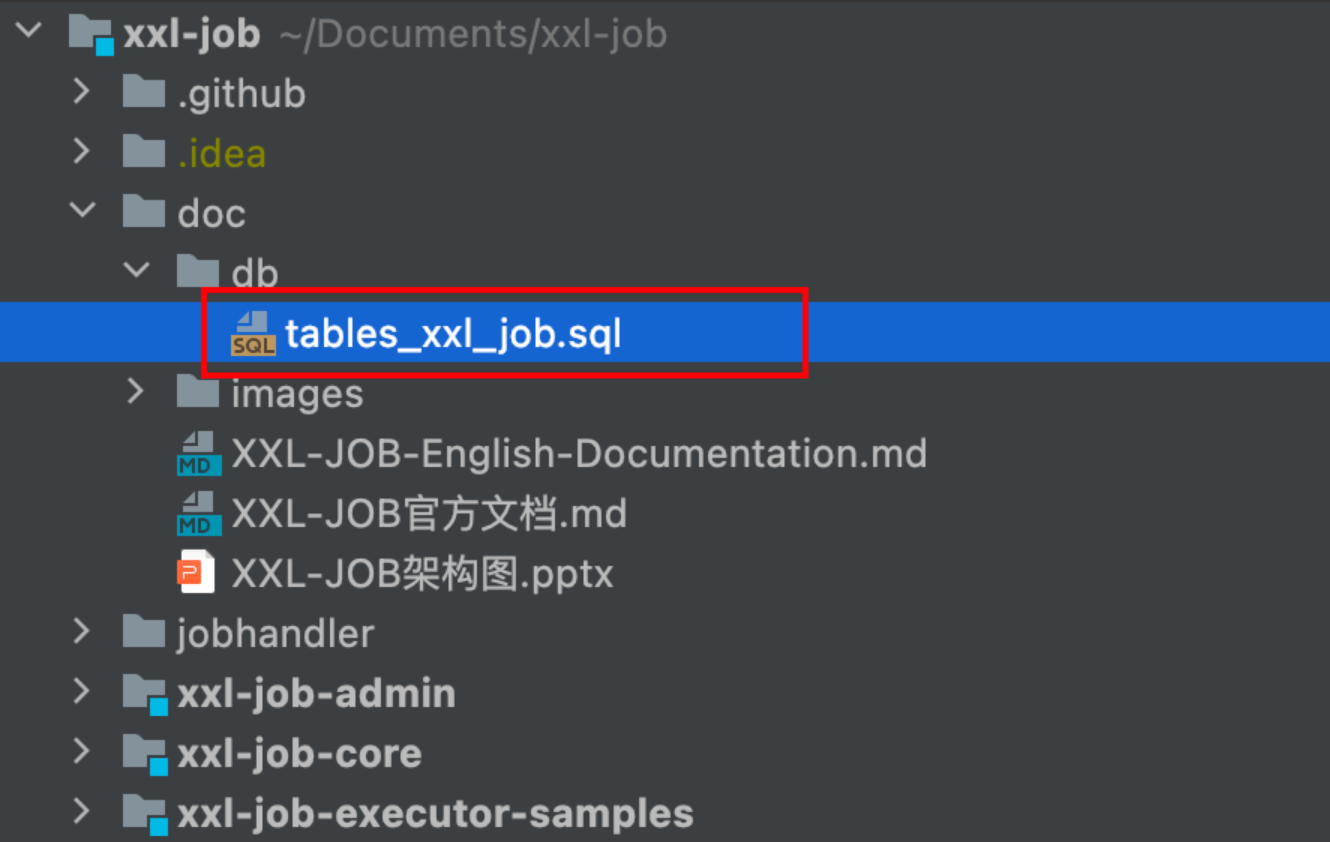Viewport: 1330px width, 842px height.
Task: Expand the jobhandler folder
Action: [83, 632]
